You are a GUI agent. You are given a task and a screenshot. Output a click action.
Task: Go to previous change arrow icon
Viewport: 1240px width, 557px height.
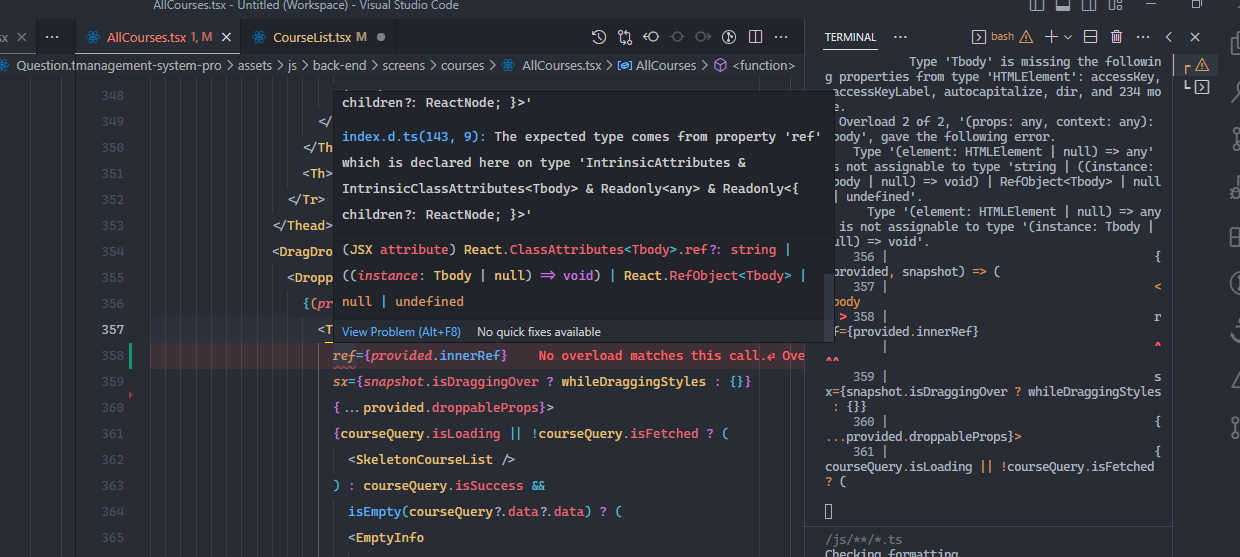point(651,37)
